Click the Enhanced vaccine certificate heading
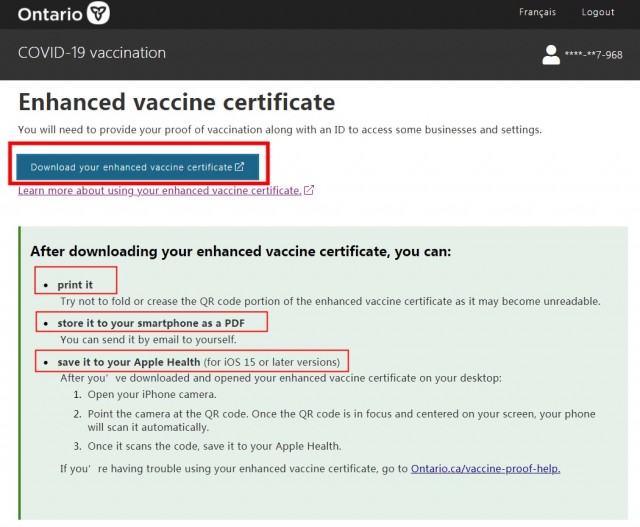The width and height of the screenshot is (640, 527). point(177,102)
